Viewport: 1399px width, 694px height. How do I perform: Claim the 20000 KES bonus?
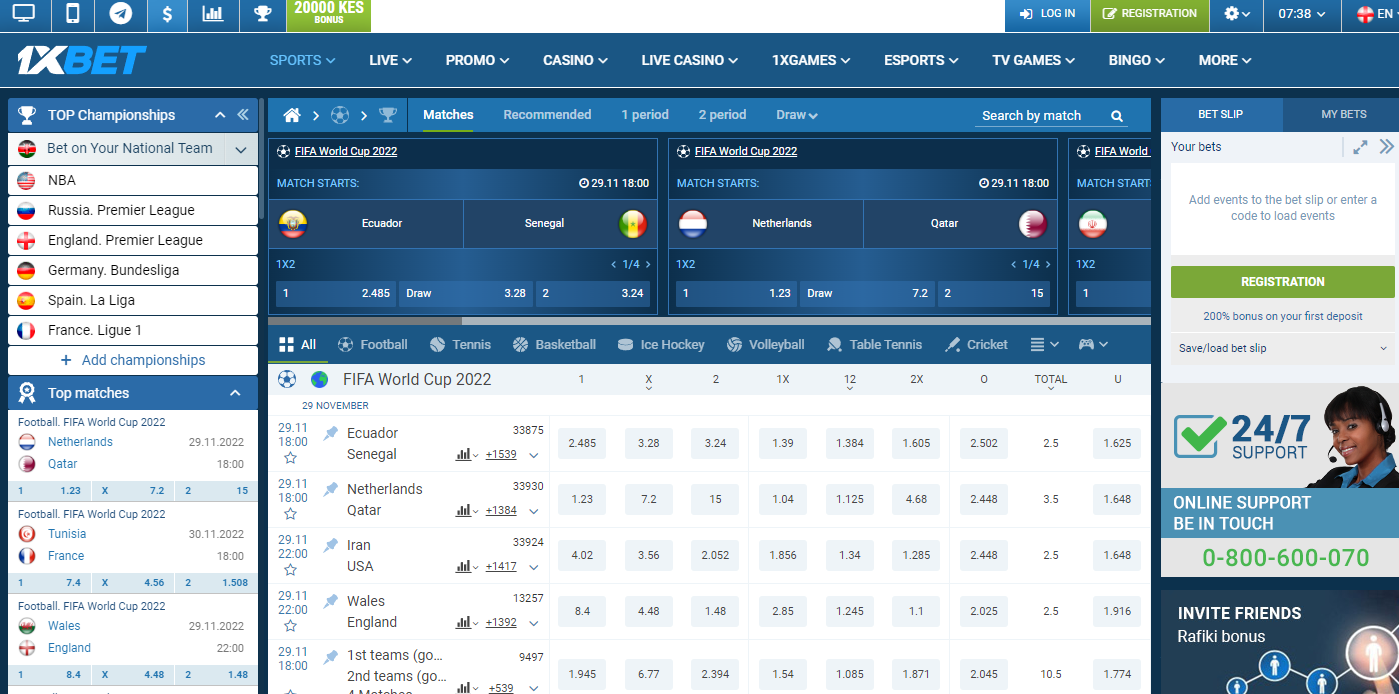[x=328, y=13]
